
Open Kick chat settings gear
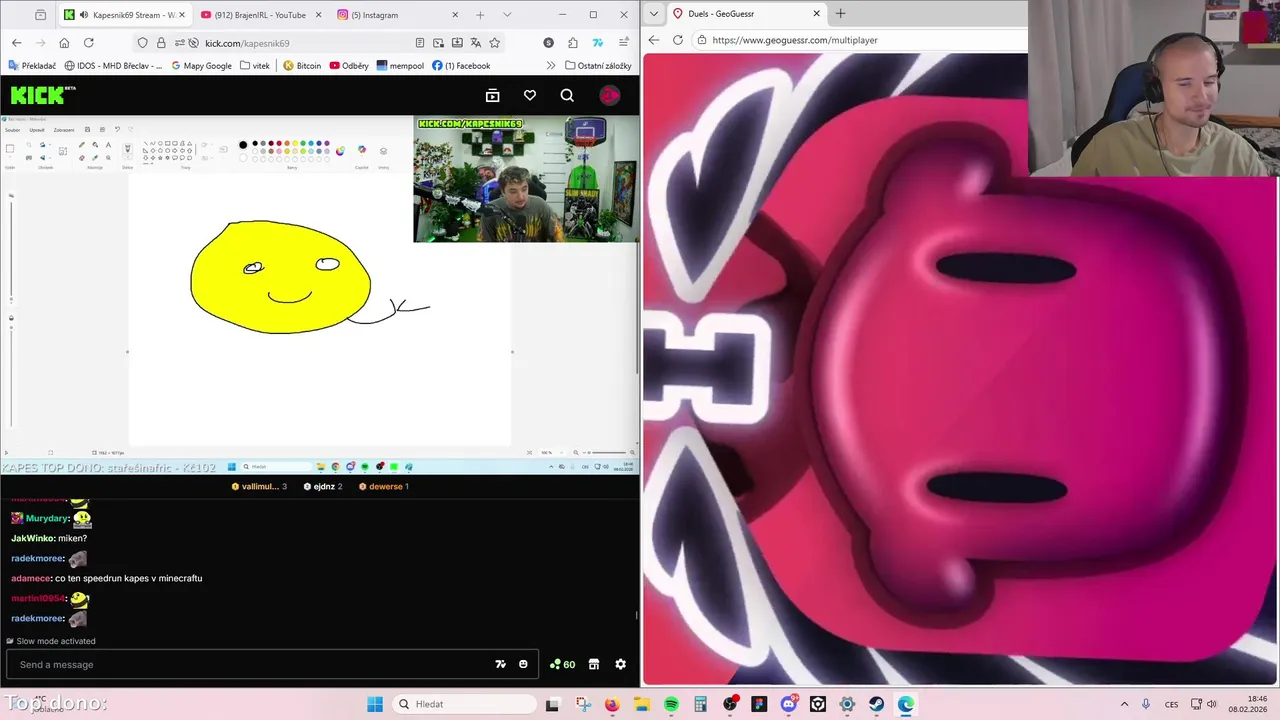[x=620, y=664]
